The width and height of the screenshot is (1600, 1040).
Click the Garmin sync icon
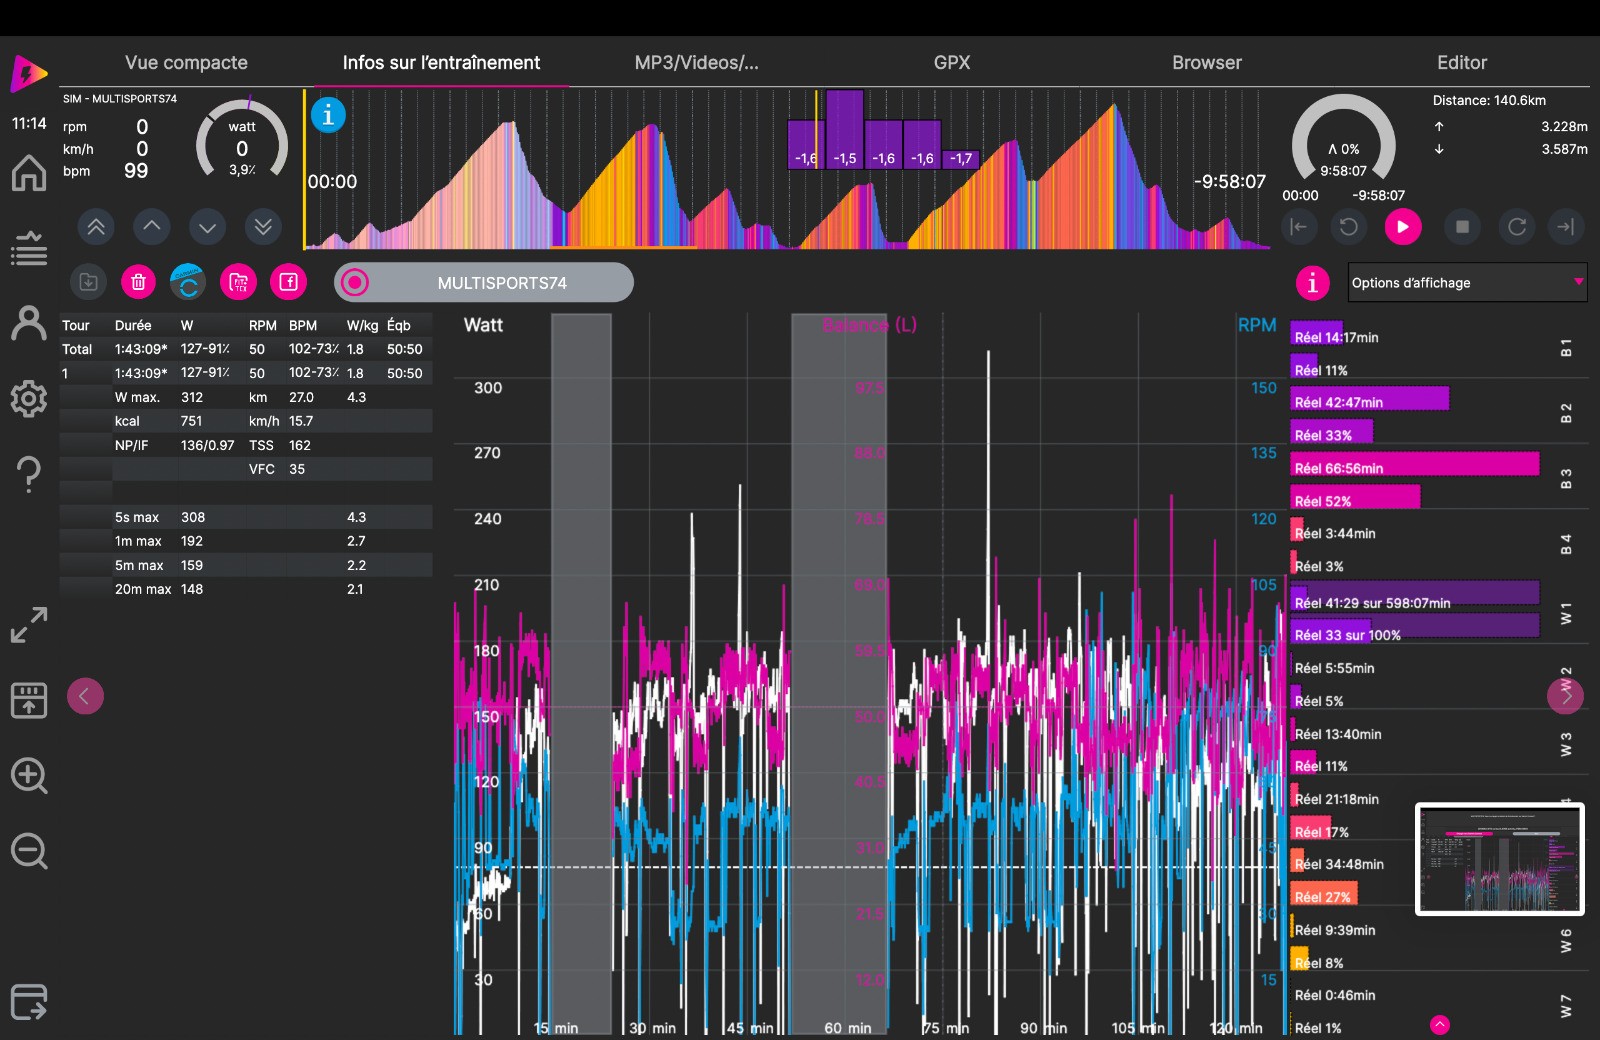188,283
